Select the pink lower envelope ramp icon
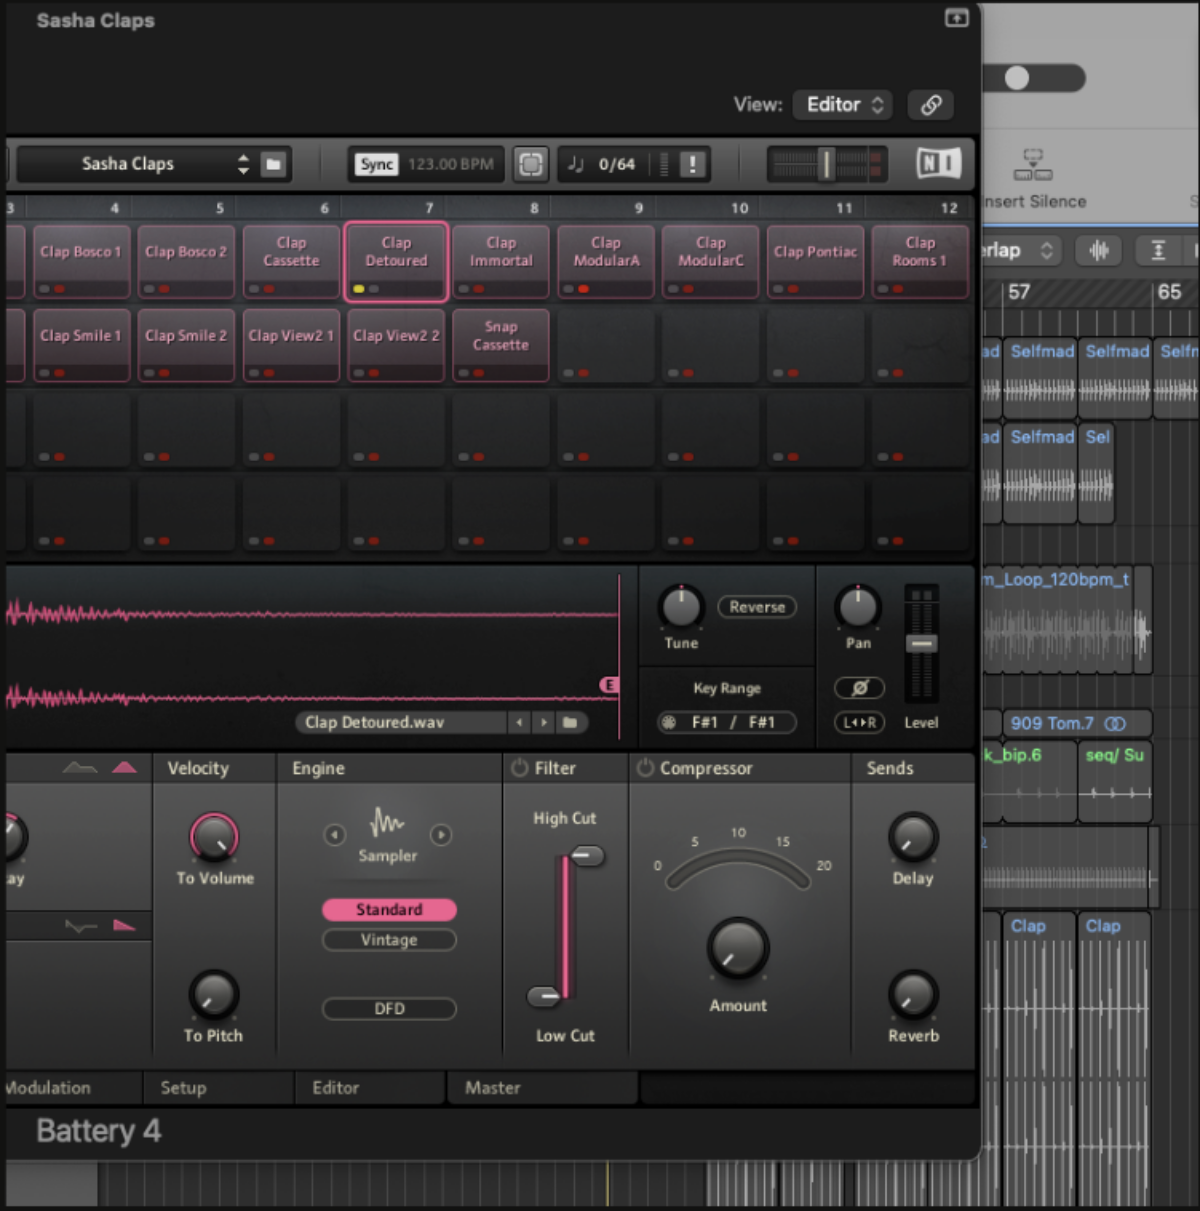This screenshot has height=1211, width=1200. coord(124,926)
